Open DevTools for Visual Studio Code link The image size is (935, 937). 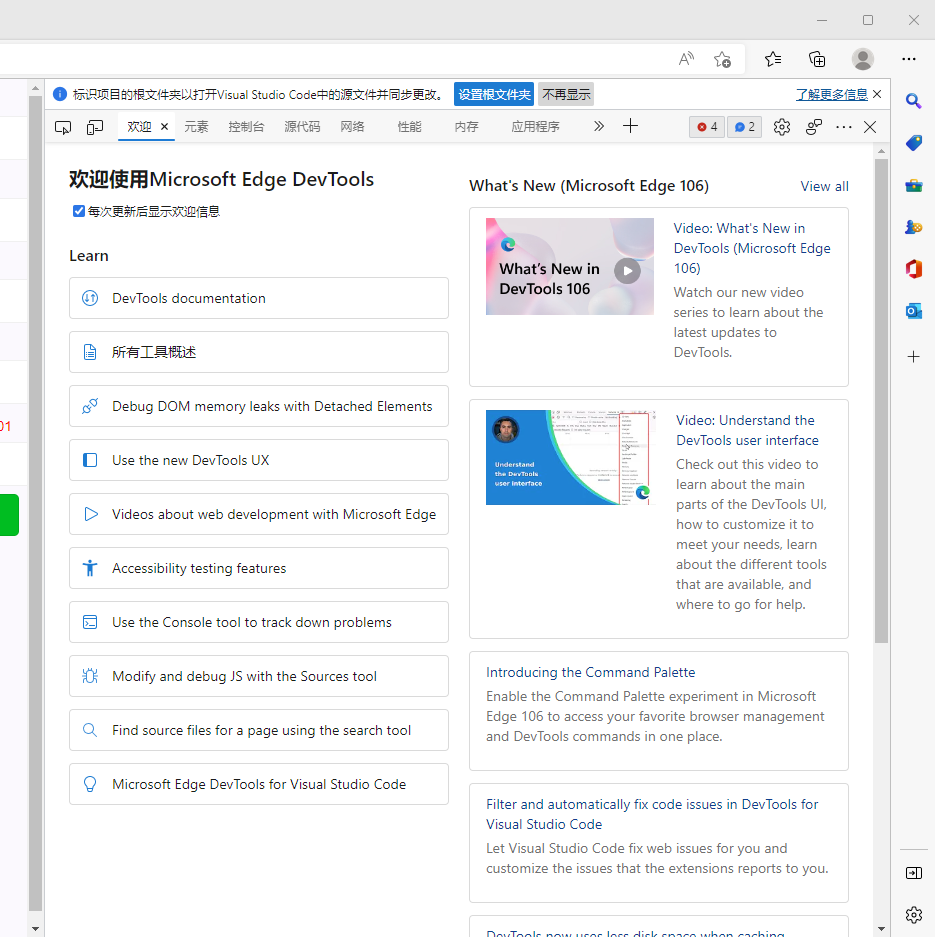pyautogui.click(x=259, y=784)
